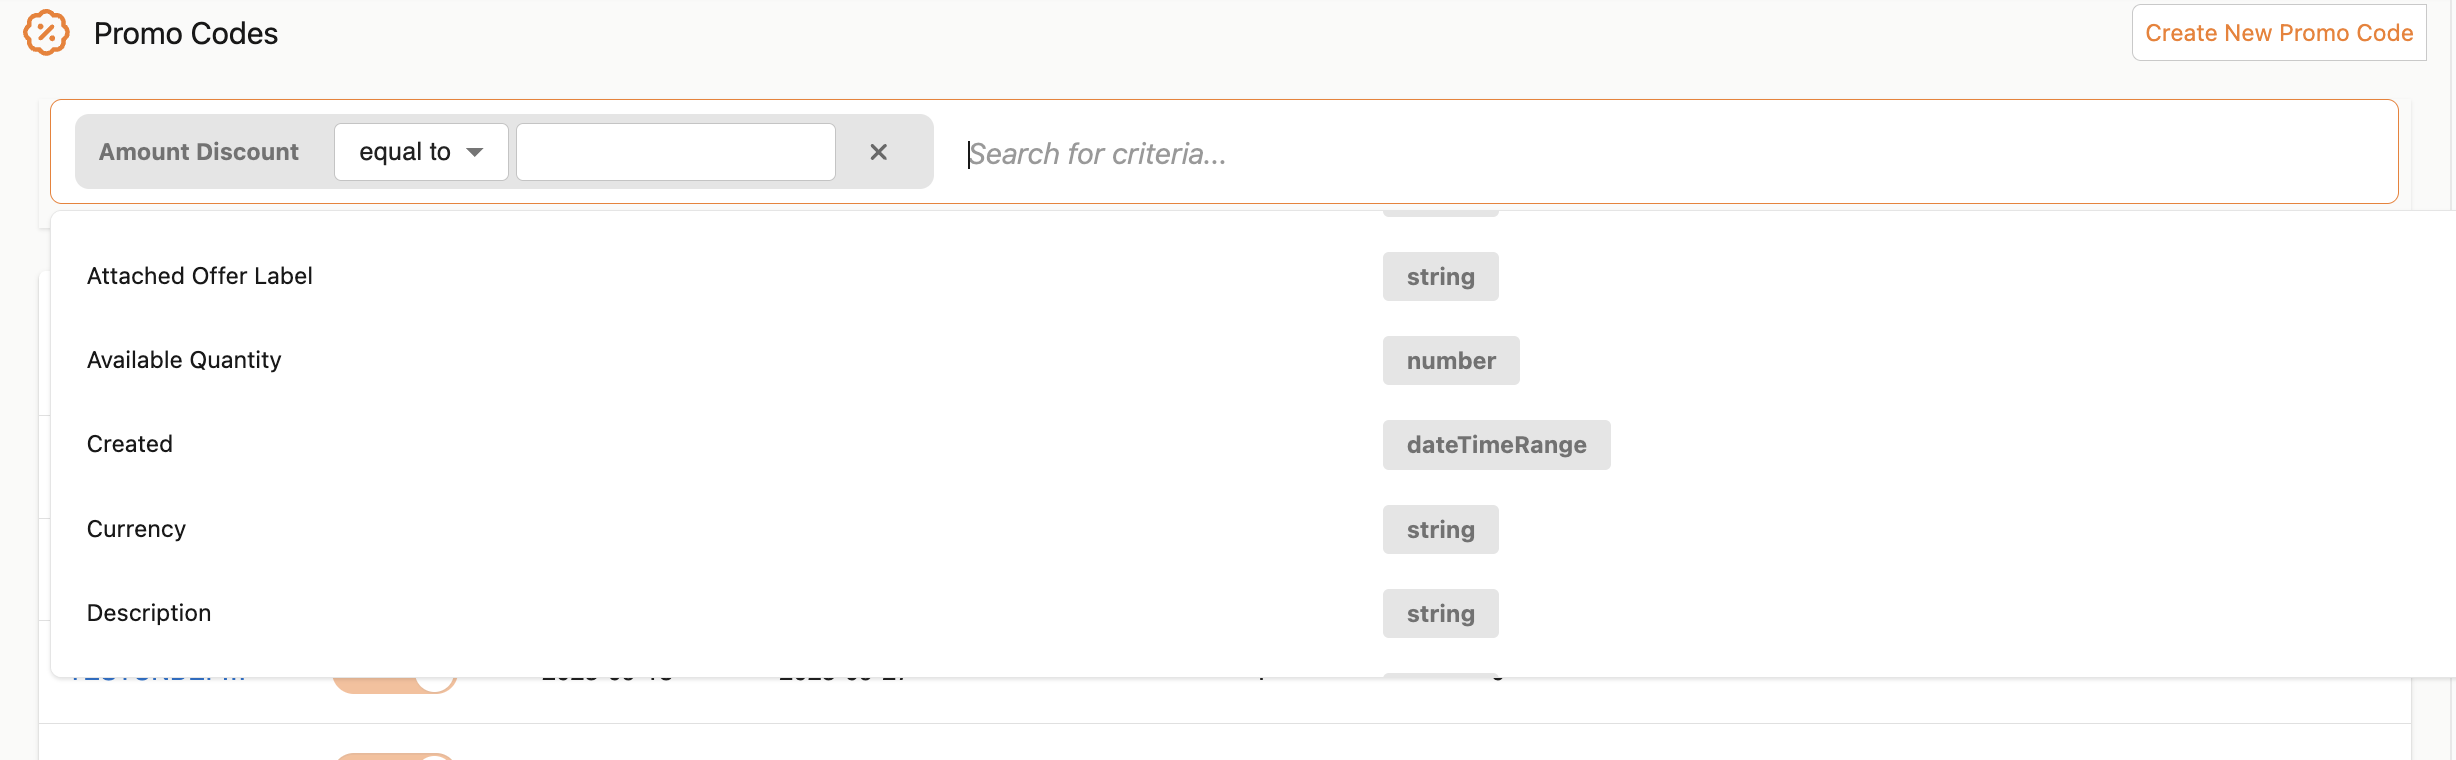Choose Available Quantity from criteria list

(184, 360)
